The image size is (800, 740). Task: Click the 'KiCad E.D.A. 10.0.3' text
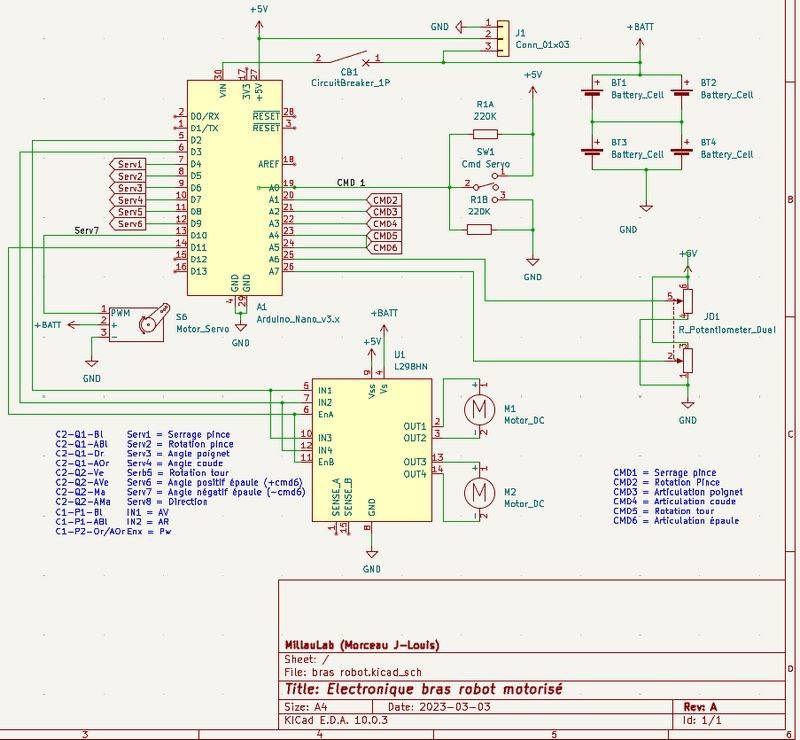click(x=336, y=720)
